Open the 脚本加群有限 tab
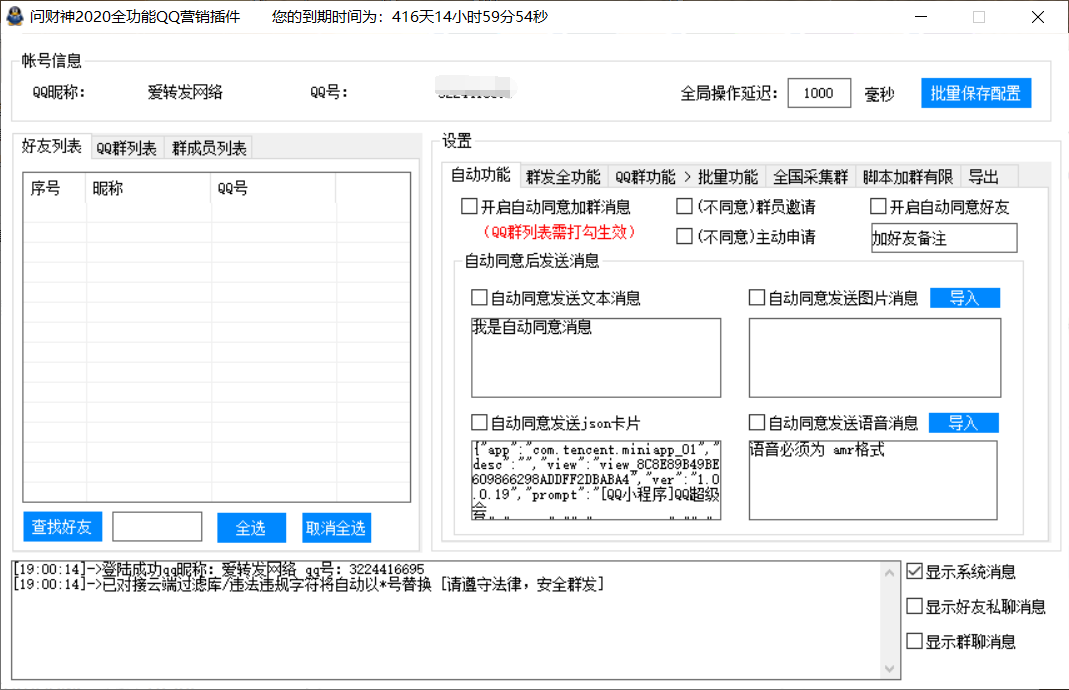 [x=907, y=177]
